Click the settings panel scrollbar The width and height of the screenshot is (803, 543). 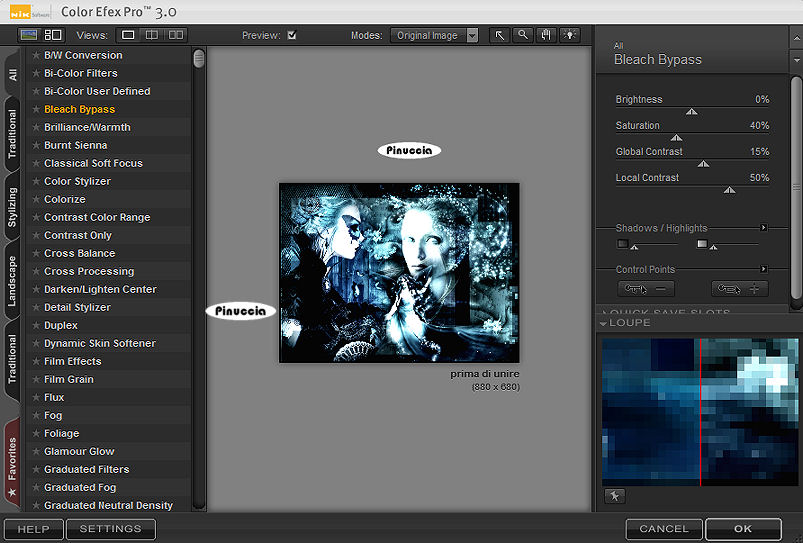pyautogui.click(x=796, y=187)
